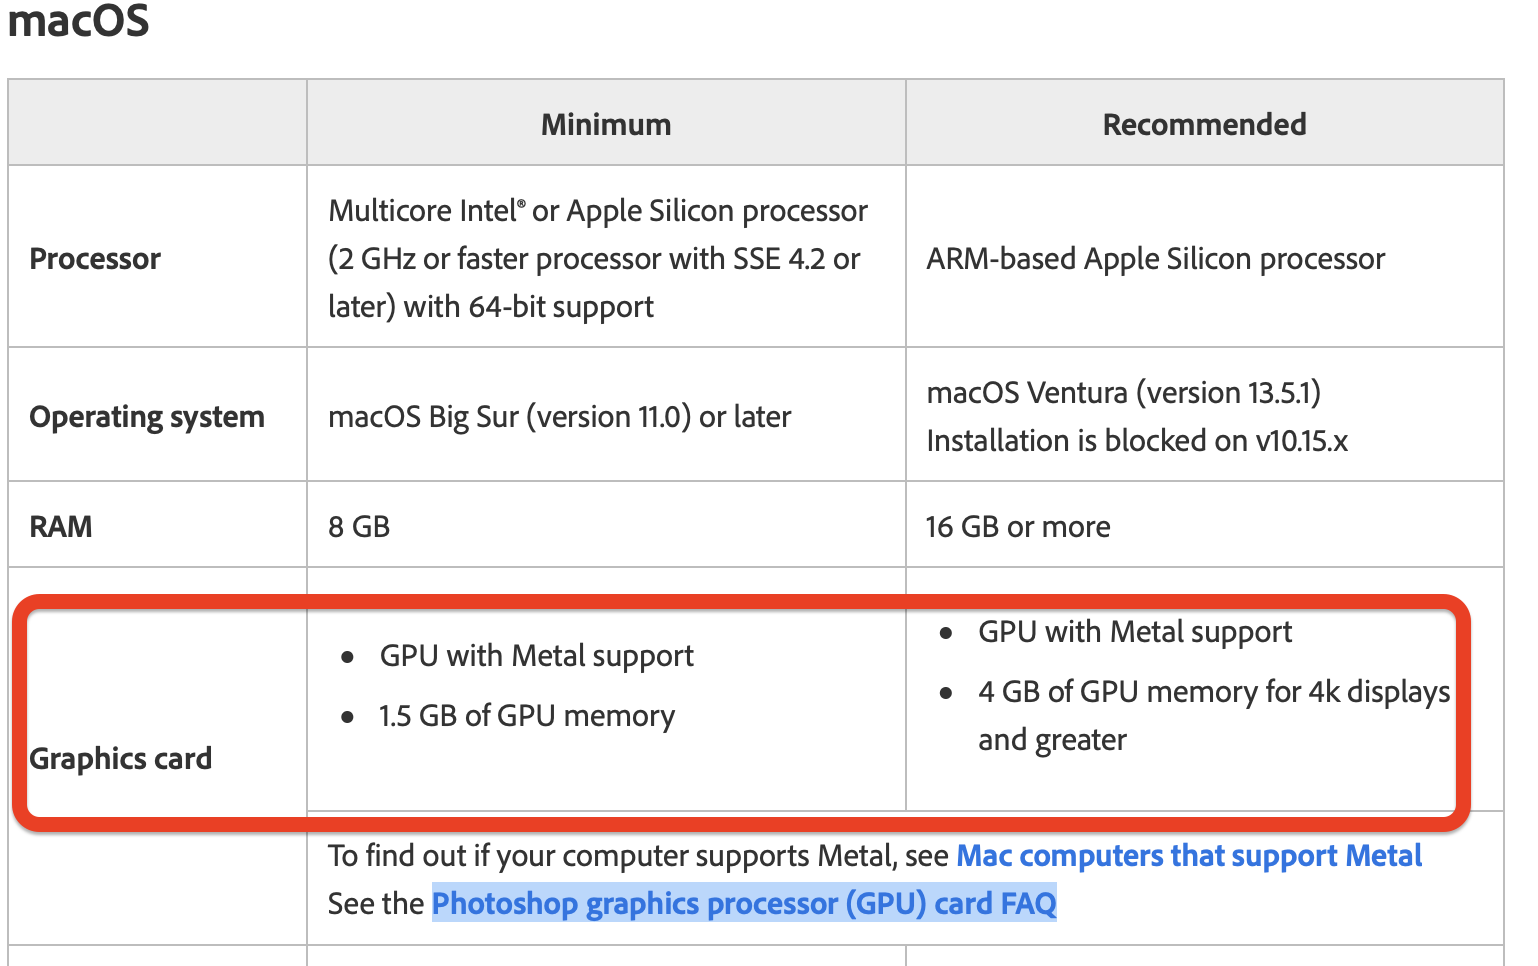This screenshot has height=966, width=1538.
Task: Click GPU with Metal support in Recommended column
Action: click(1134, 632)
